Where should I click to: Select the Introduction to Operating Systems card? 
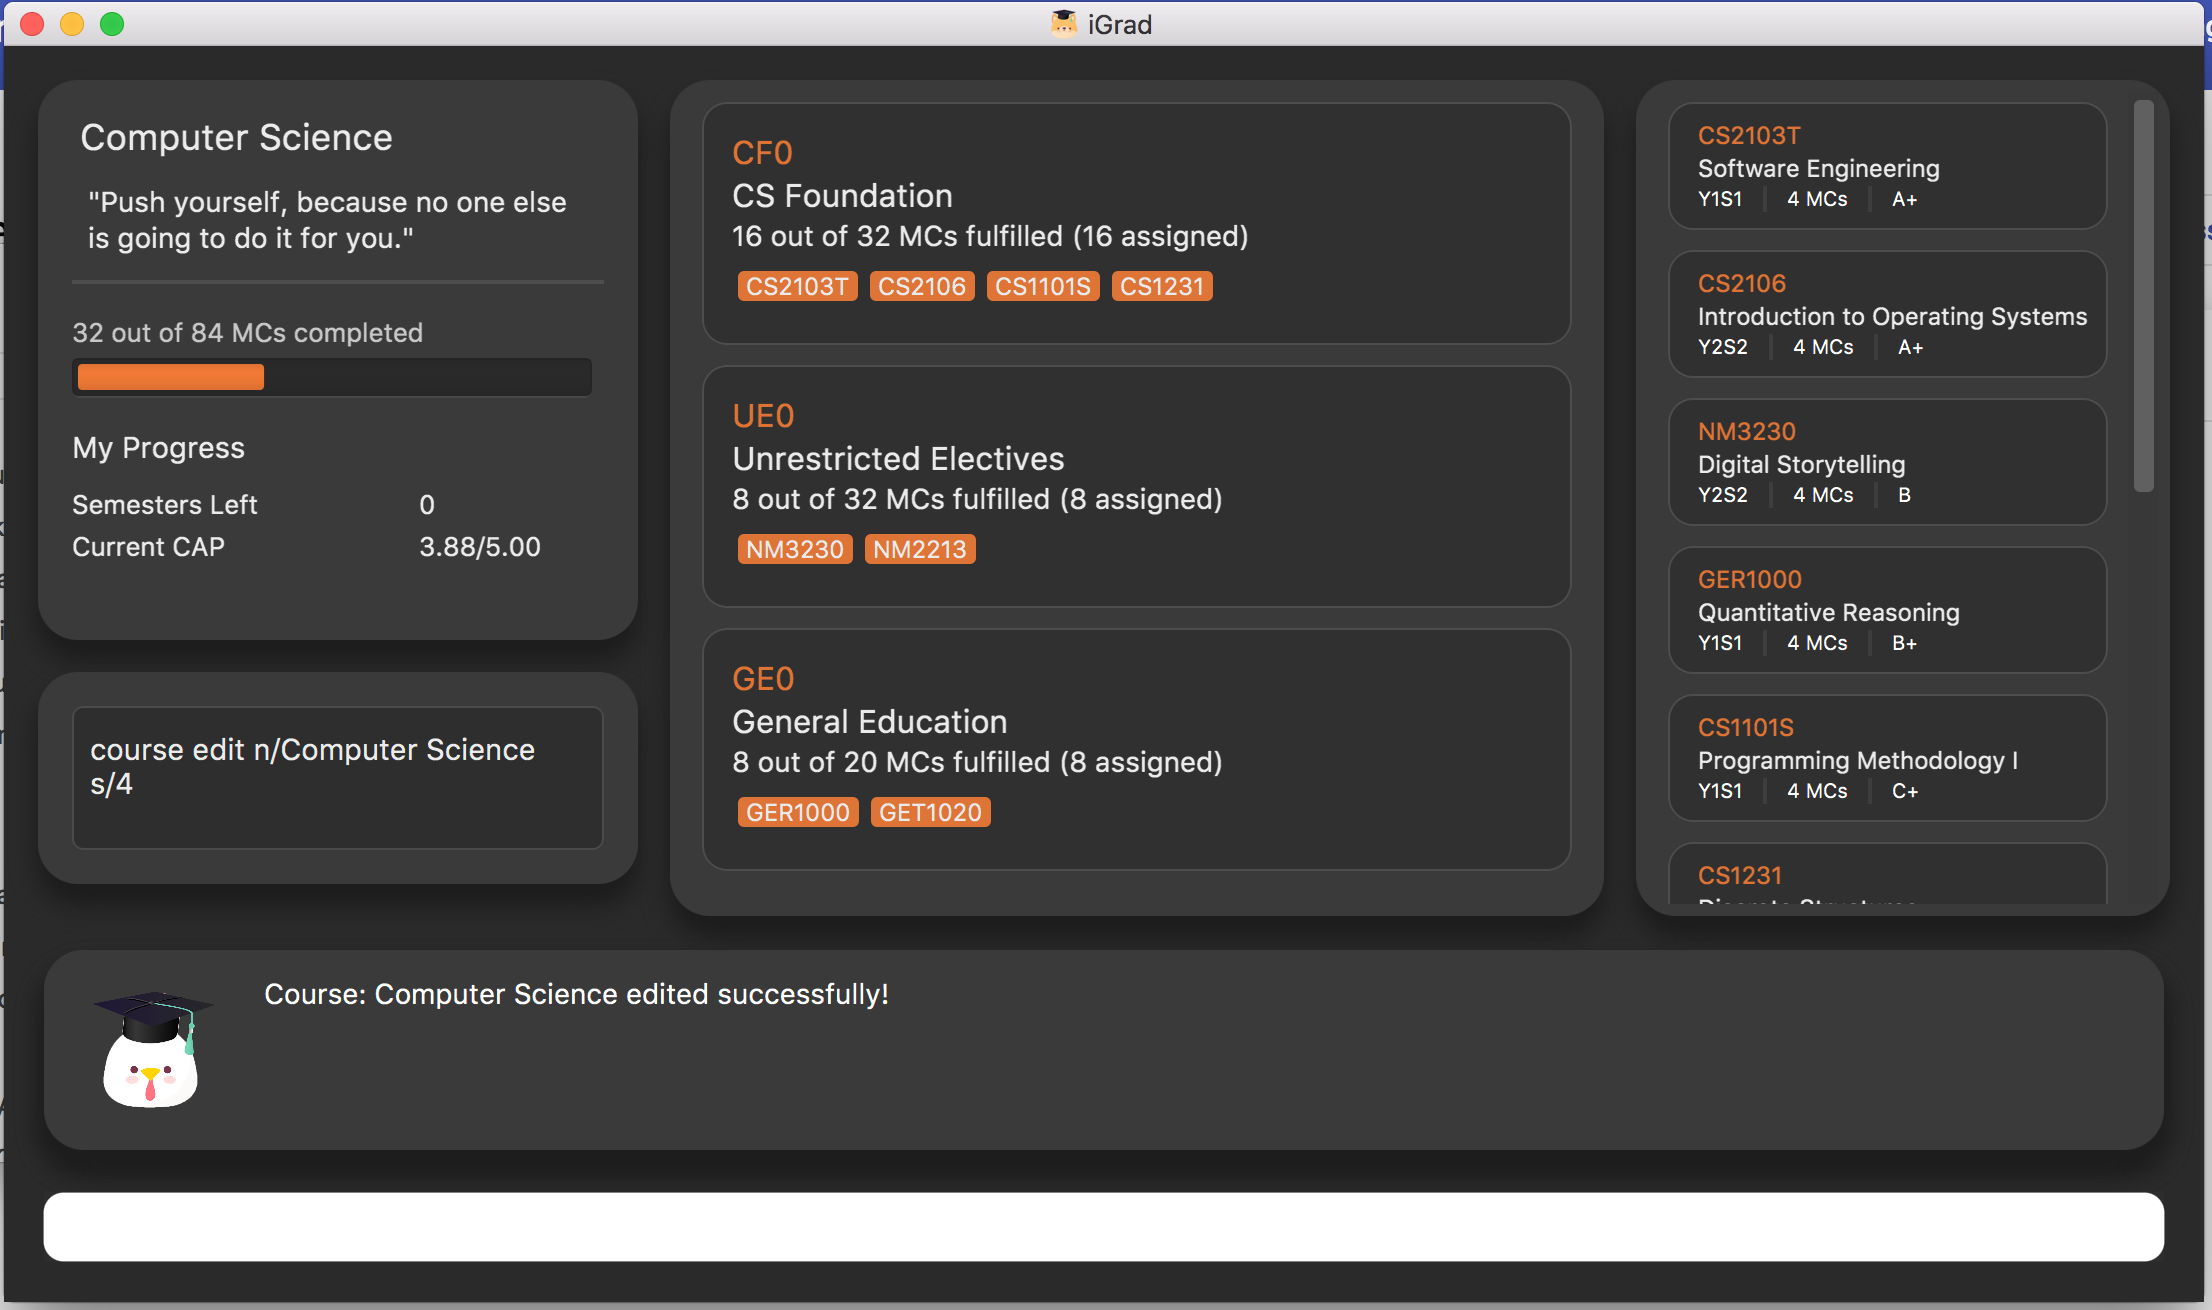pos(1887,314)
